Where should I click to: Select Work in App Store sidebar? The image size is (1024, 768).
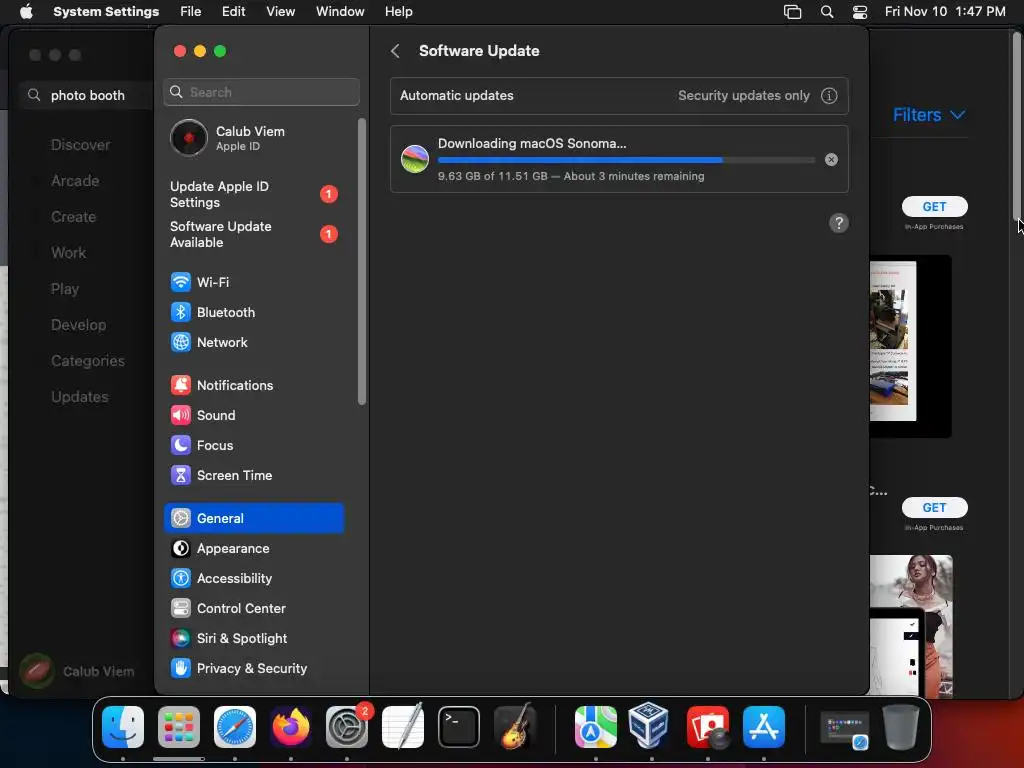[x=69, y=253]
